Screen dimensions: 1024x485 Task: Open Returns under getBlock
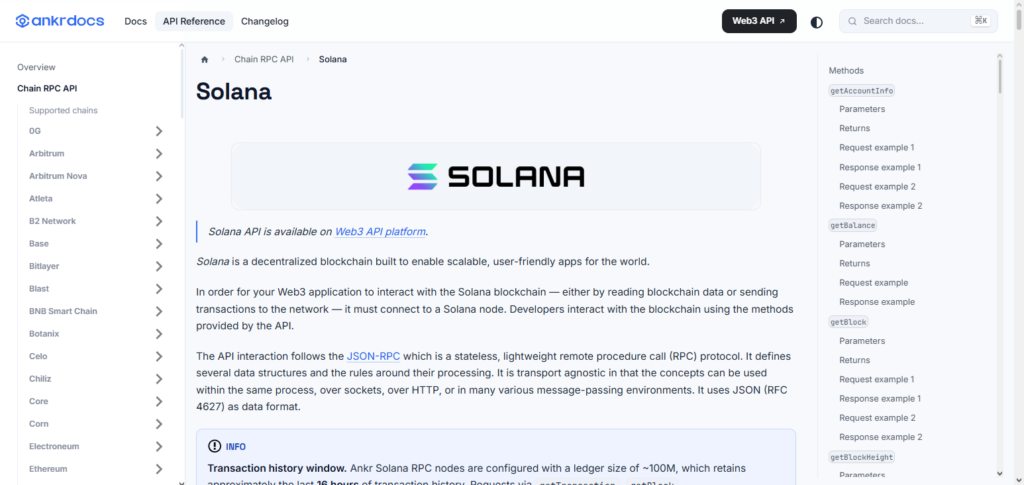pos(854,360)
